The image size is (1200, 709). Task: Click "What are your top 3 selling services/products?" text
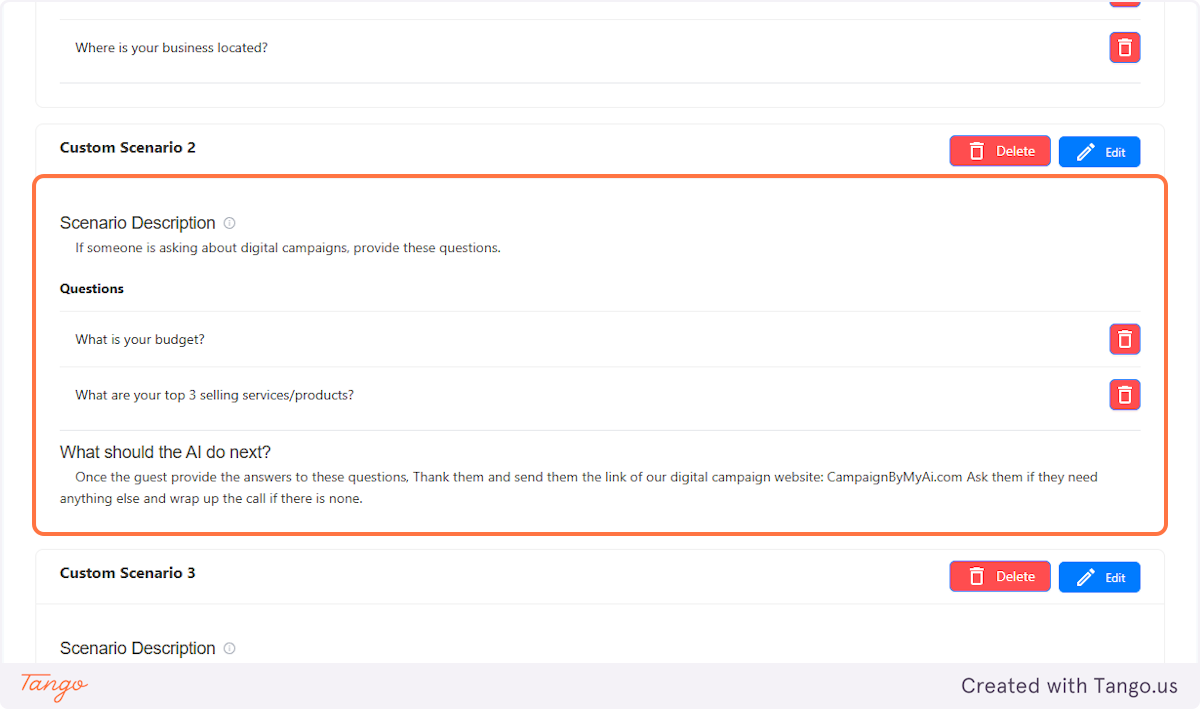(x=214, y=395)
